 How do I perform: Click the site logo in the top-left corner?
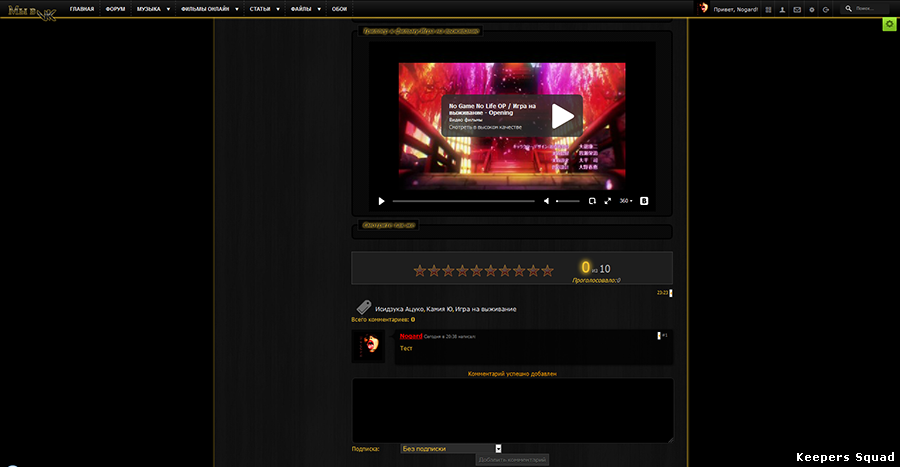click(32, 12)
